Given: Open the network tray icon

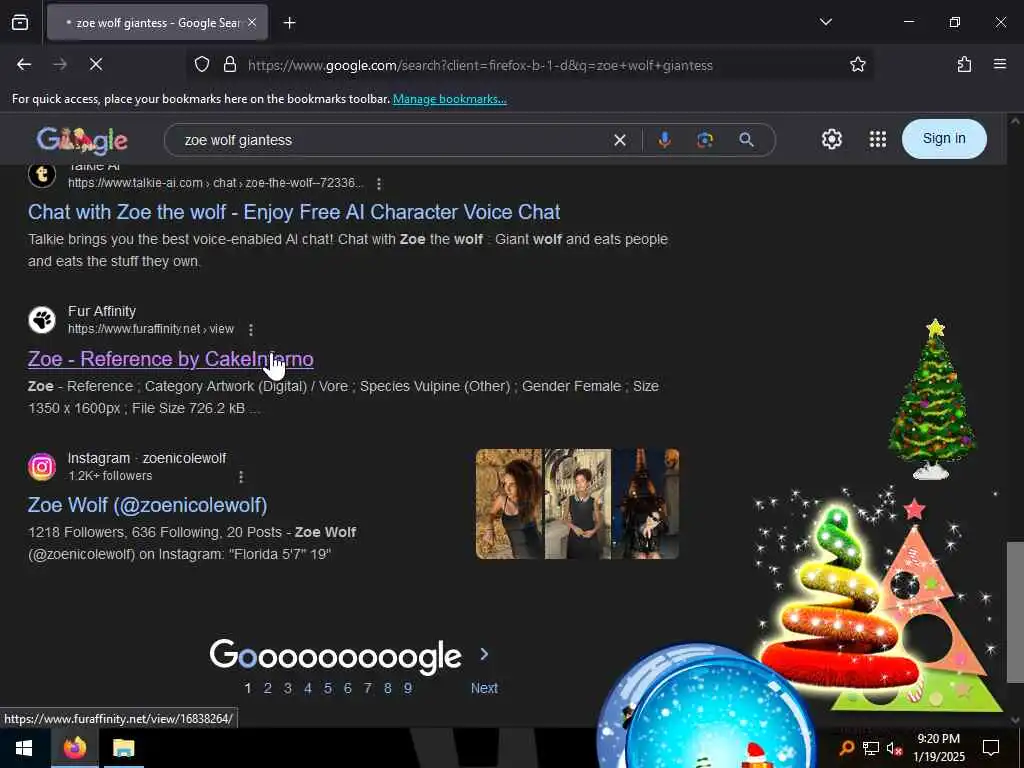Looking at the screenshot, I should pyautogui.click(x=871, y=748).
